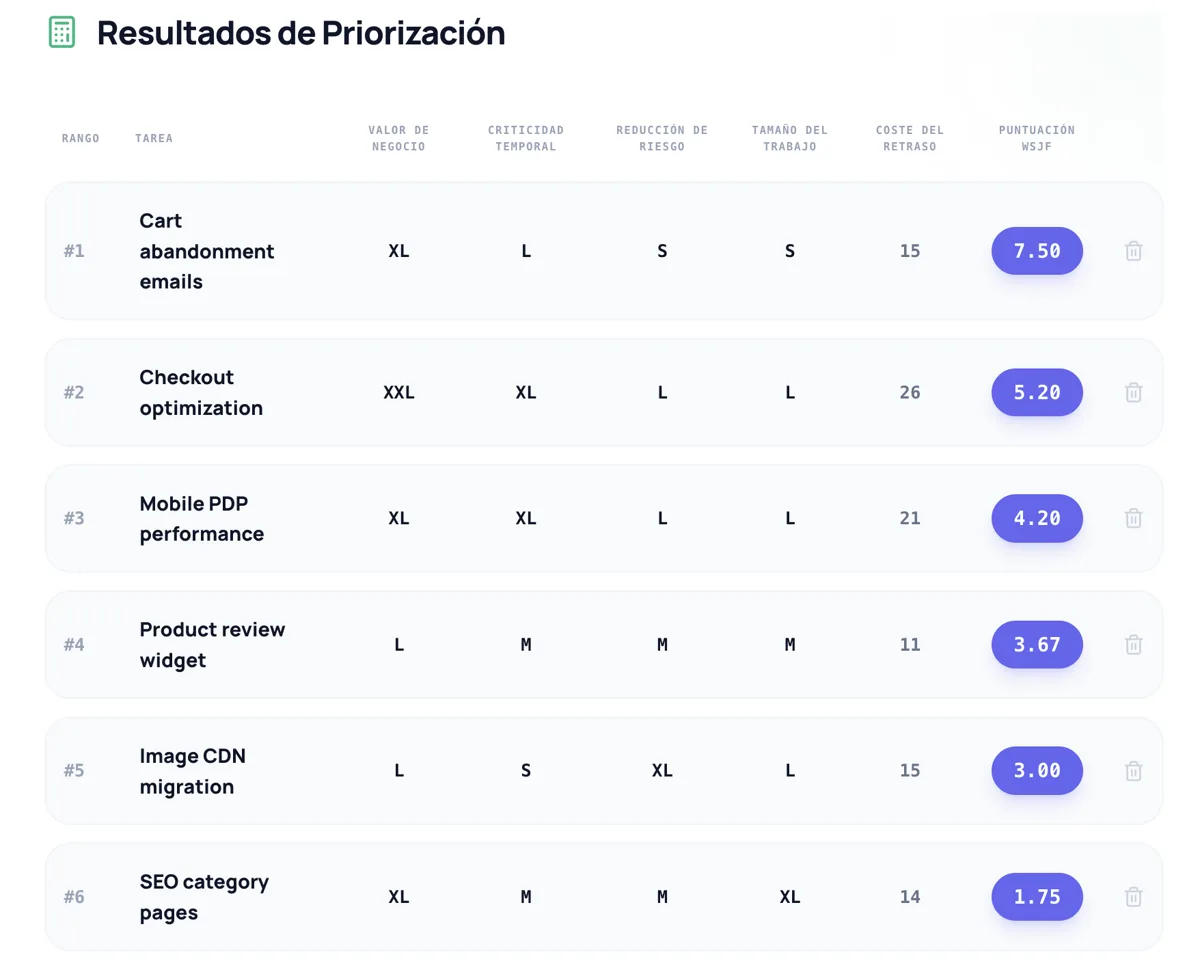
Task: Click the 5.20 score pill for Checkout optimization
Action: 1037,392
